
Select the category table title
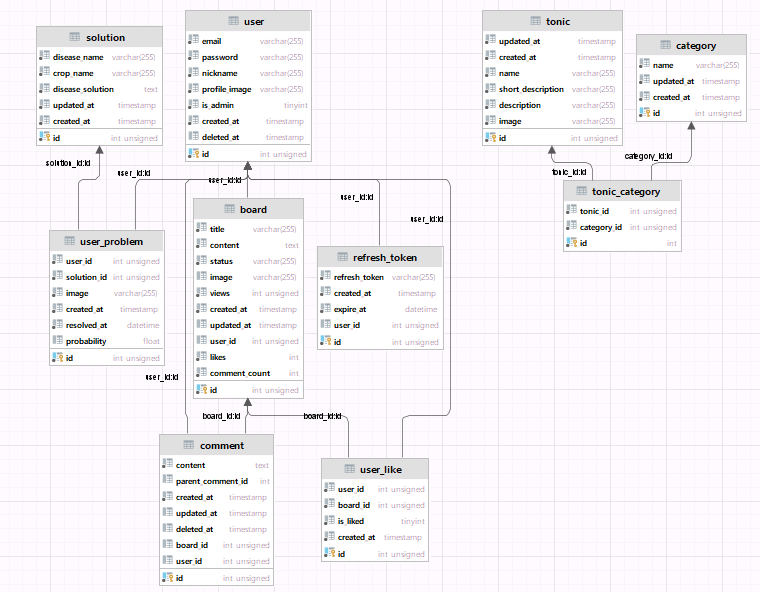click(x=696, y=46)
